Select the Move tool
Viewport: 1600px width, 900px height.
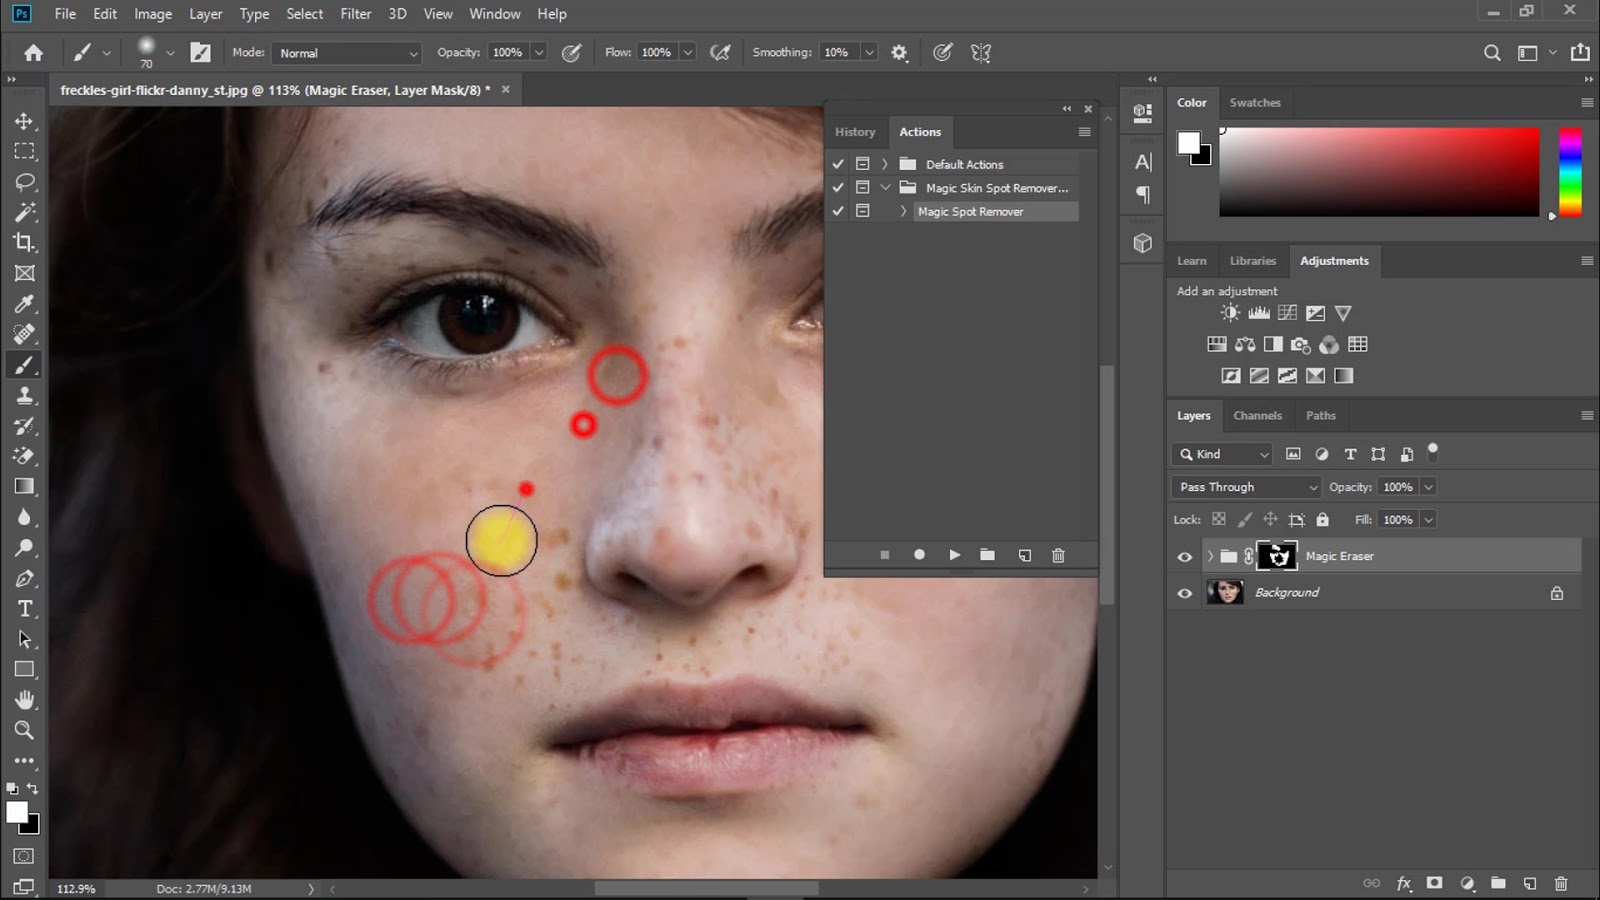[25, 121]
